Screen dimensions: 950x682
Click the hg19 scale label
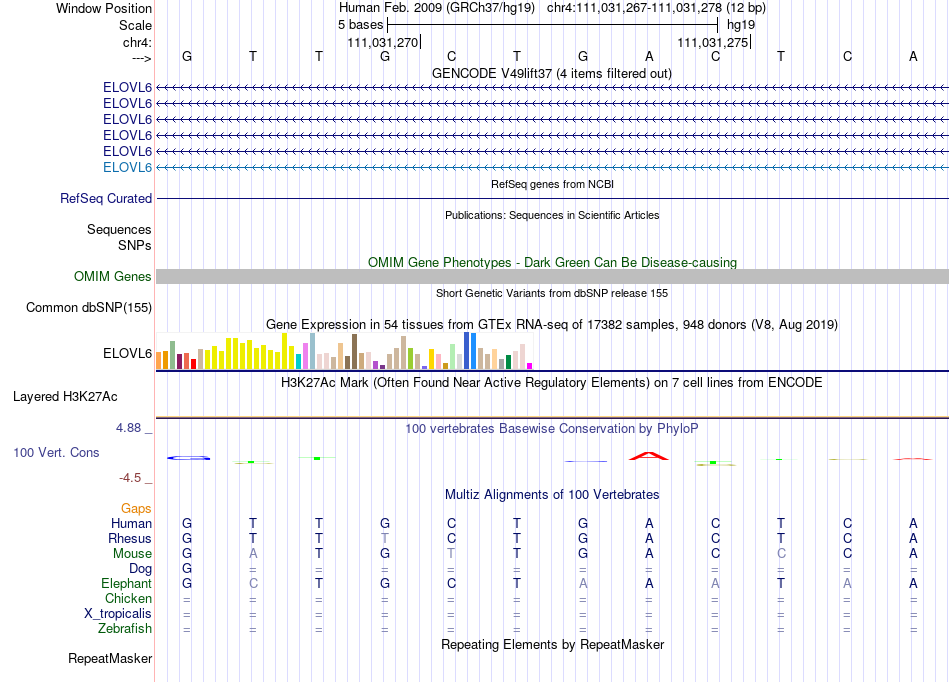click(741, 25)
